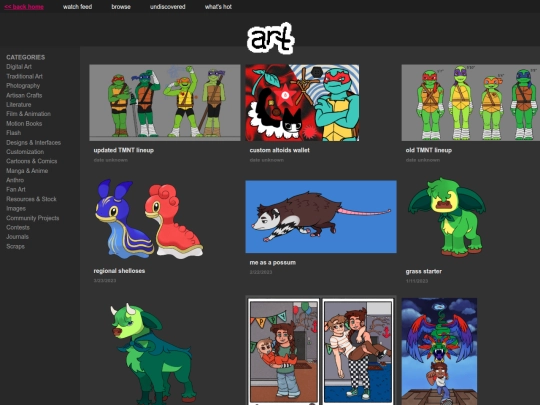The width and height of the screenshot is (540, 405).
Task: Select Digital Art category
Action: [x=19, y=66]
